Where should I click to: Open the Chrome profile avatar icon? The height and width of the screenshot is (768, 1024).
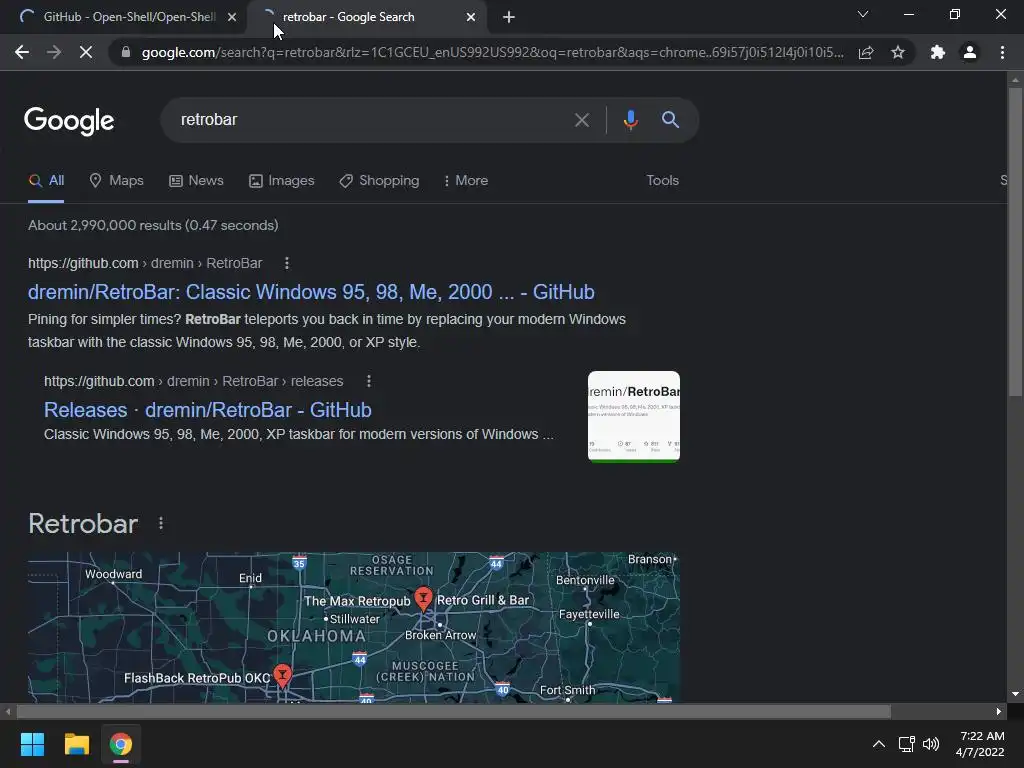coord(970,52)
